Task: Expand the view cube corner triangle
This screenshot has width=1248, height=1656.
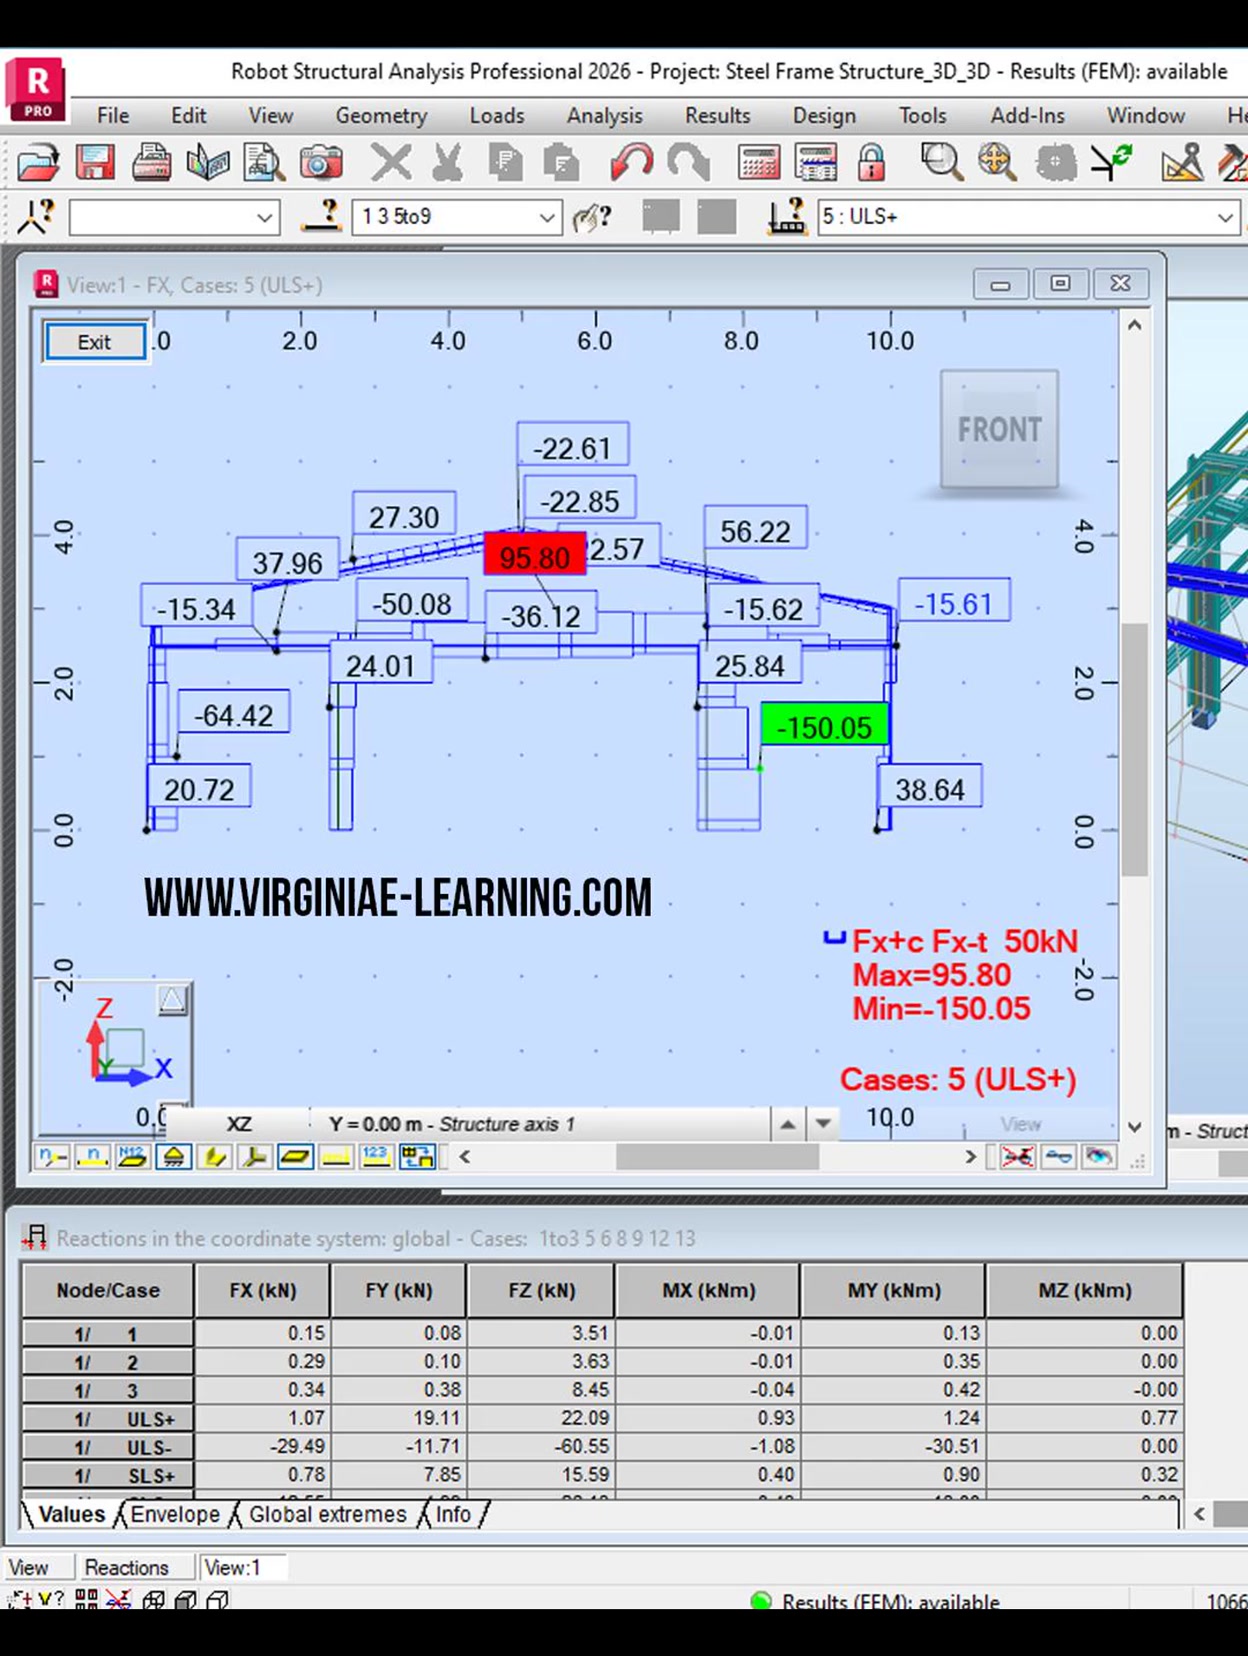Action: click(172, 1000)
